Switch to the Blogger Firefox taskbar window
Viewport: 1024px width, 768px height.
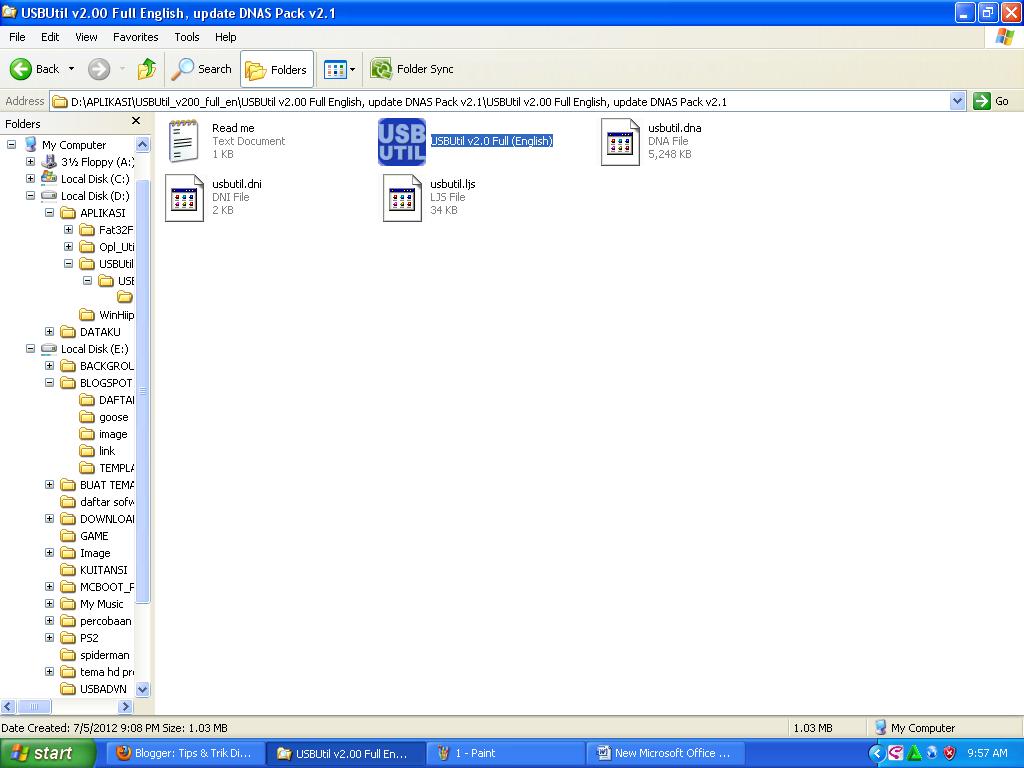tap(184, 754)
